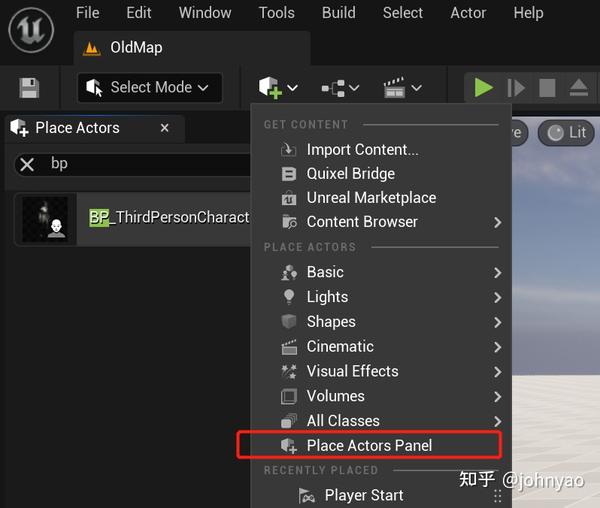Open the quick add content dropdown
This screenshot has width=600, height=508.
click(278, 88)
